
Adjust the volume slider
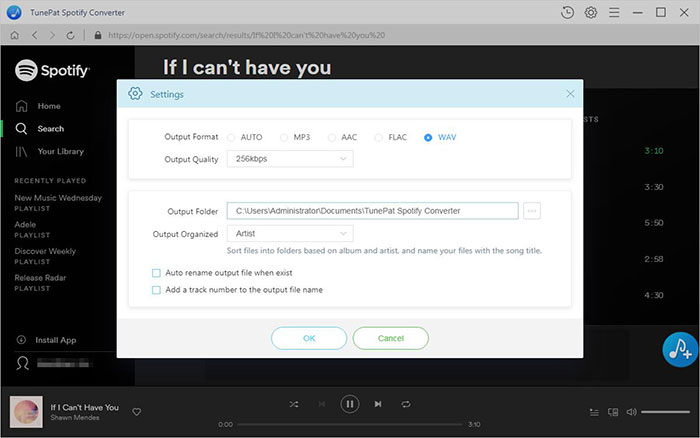click(x=666, y=412)
